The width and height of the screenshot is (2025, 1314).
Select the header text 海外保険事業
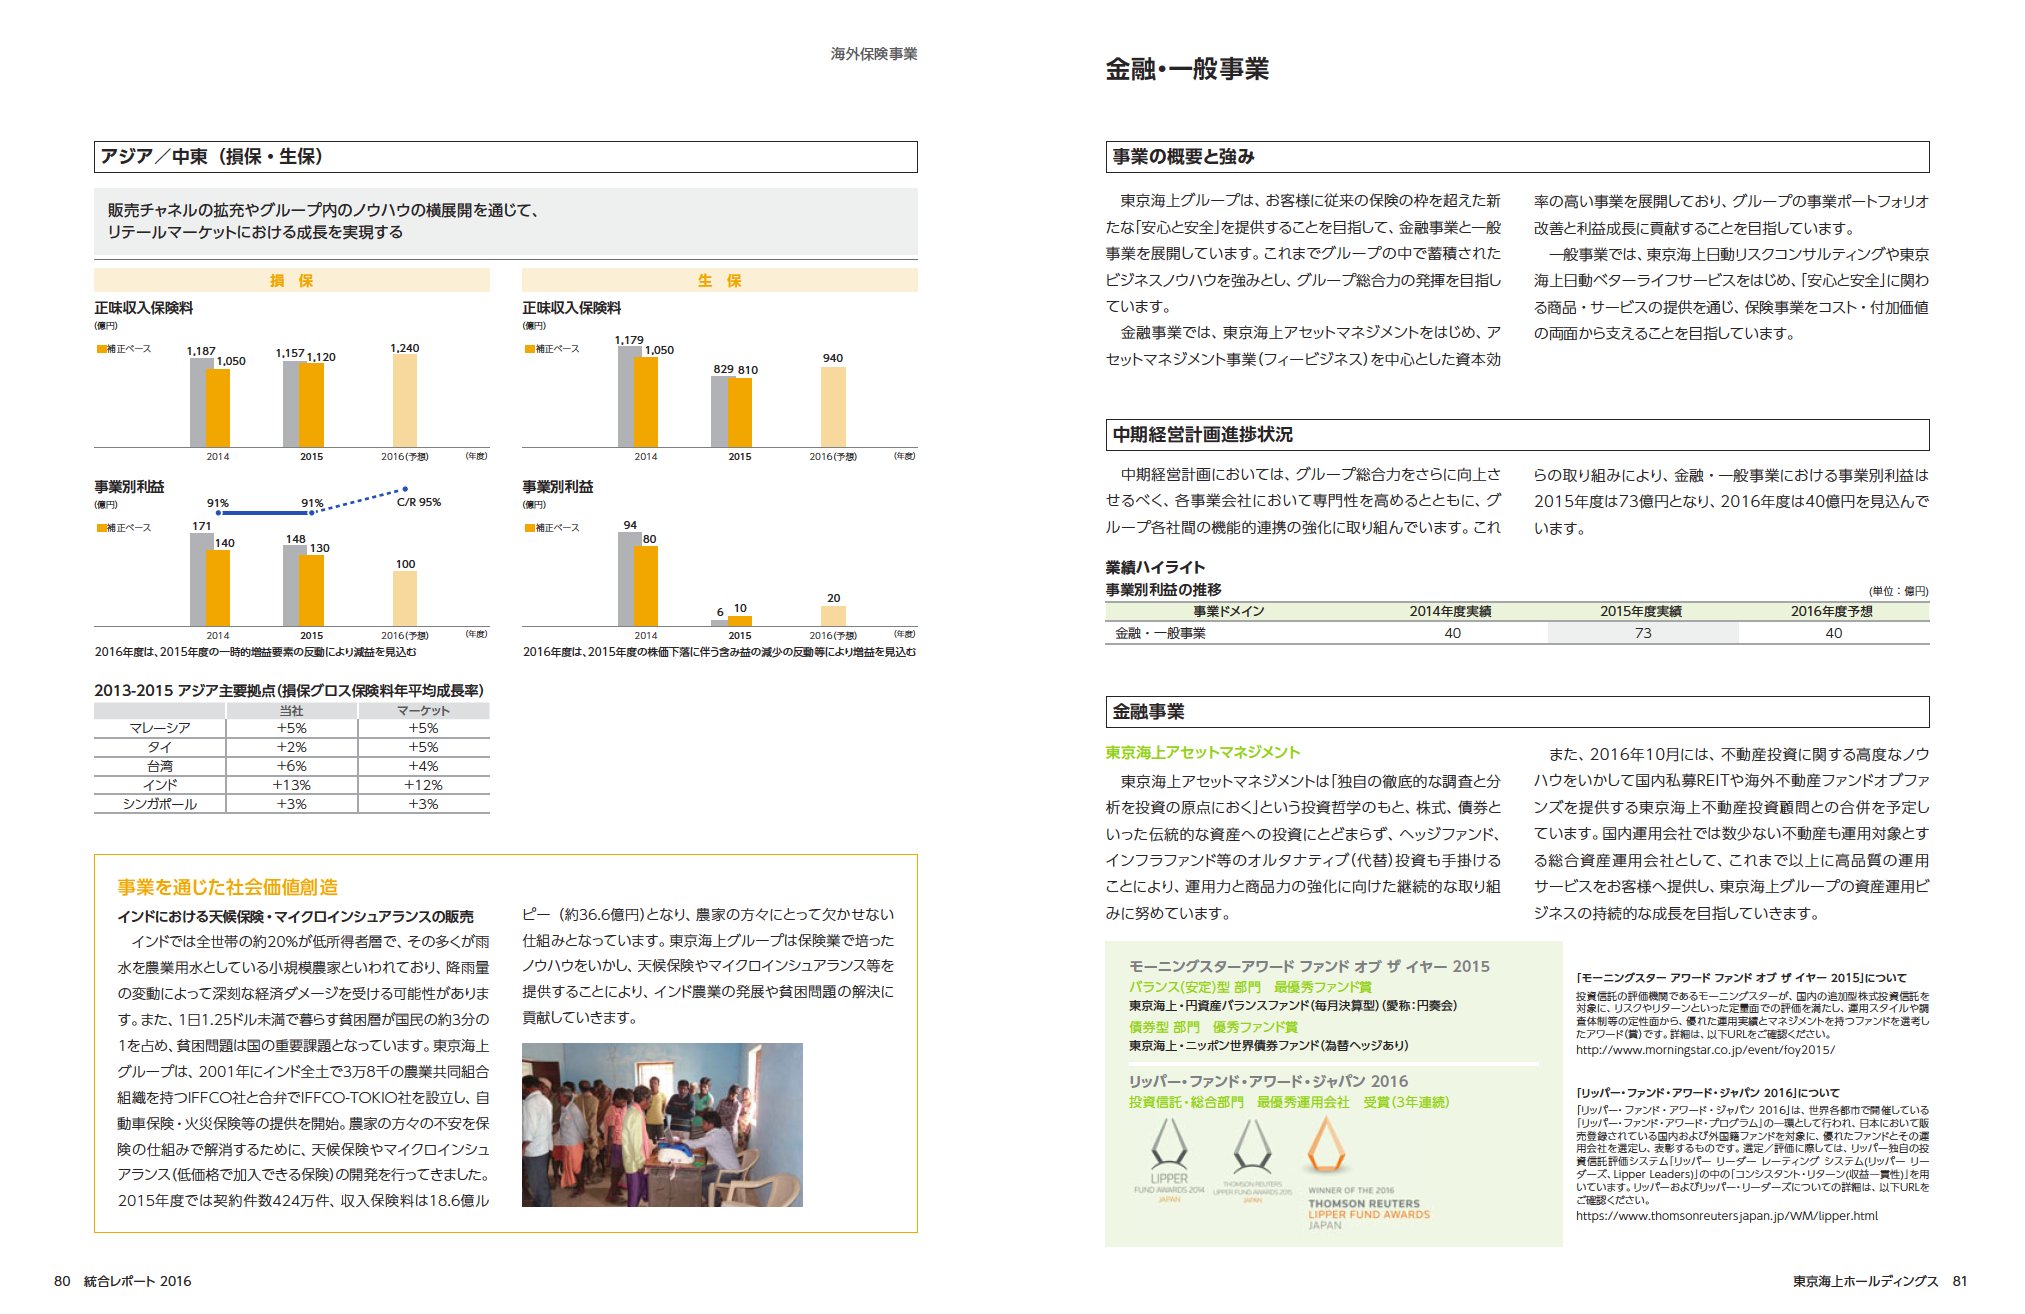coord(874,54)
